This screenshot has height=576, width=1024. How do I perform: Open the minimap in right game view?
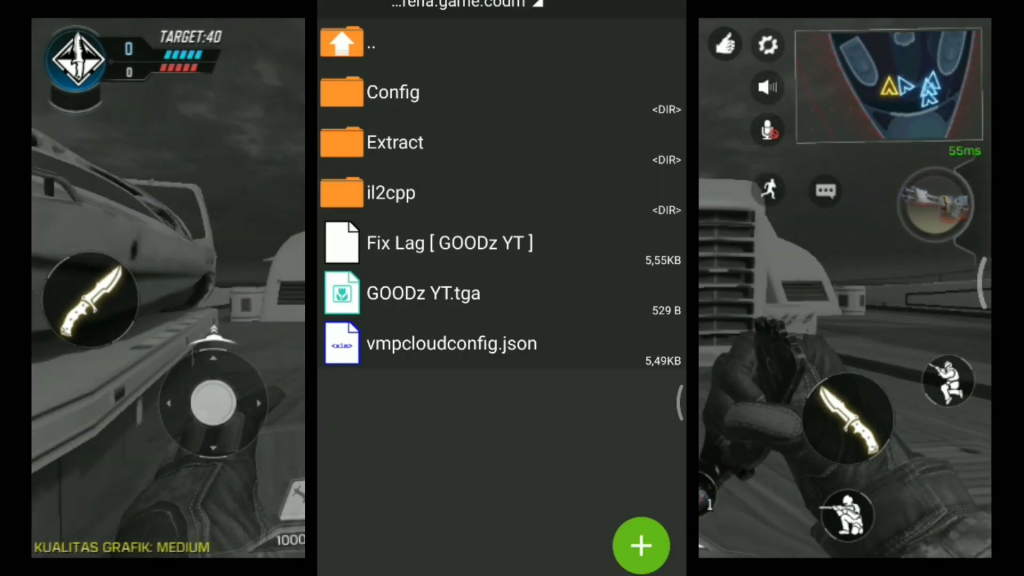click(x=888, y=85)
